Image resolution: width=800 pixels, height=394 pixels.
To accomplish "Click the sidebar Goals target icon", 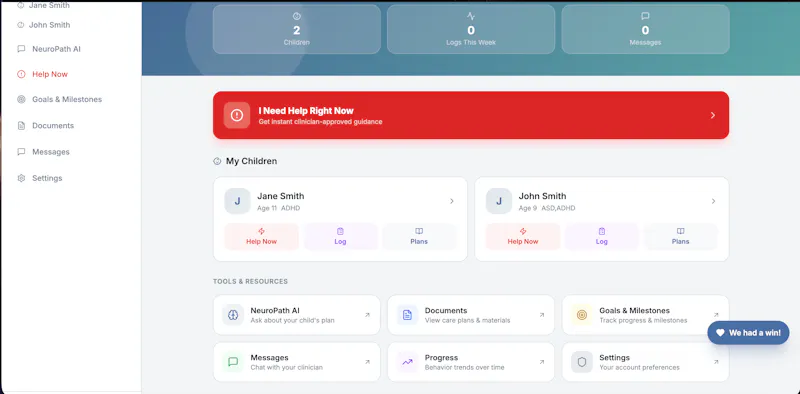I will tap(21, 99).
